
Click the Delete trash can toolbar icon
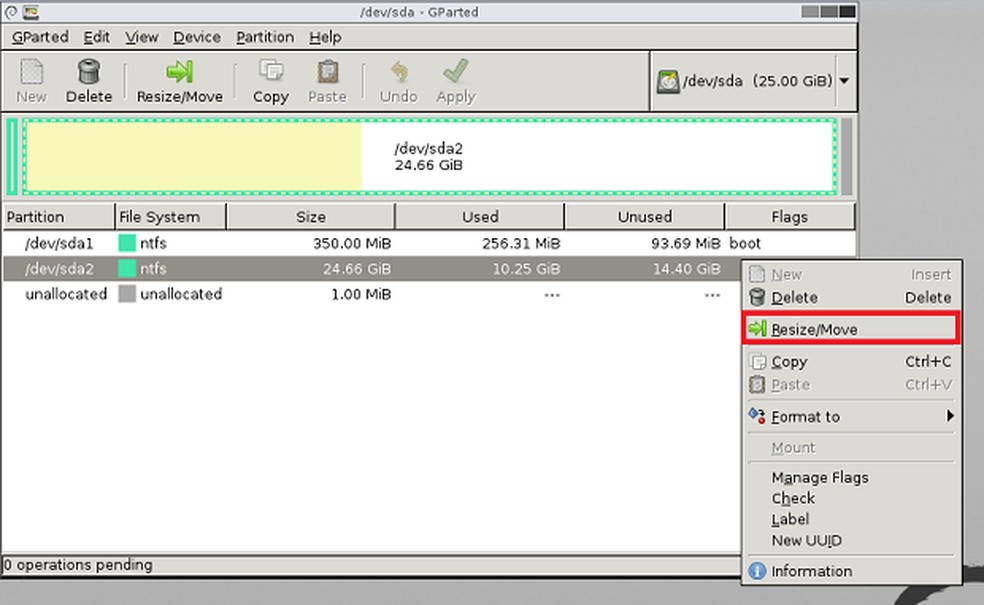[x=88, y=72]
